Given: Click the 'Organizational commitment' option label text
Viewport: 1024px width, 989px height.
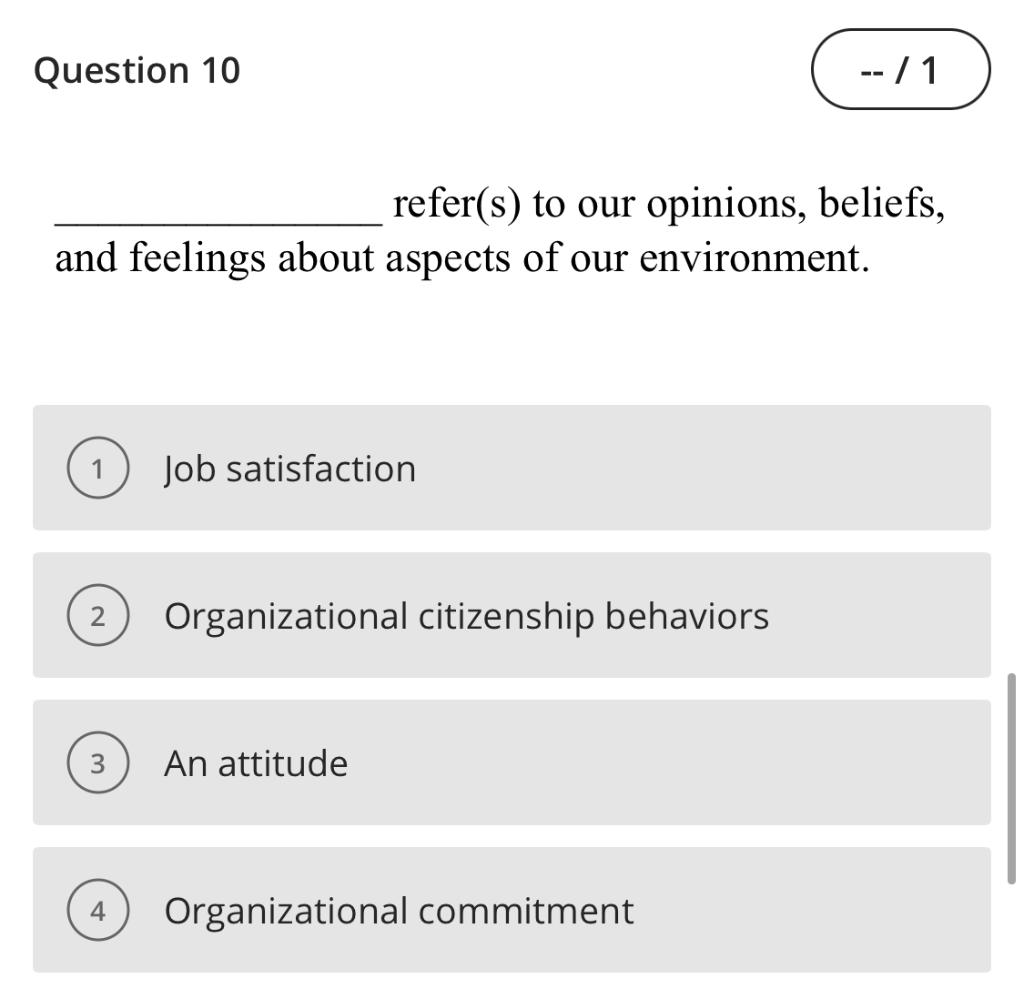Looking at the screenshot, I should (398, 910).
